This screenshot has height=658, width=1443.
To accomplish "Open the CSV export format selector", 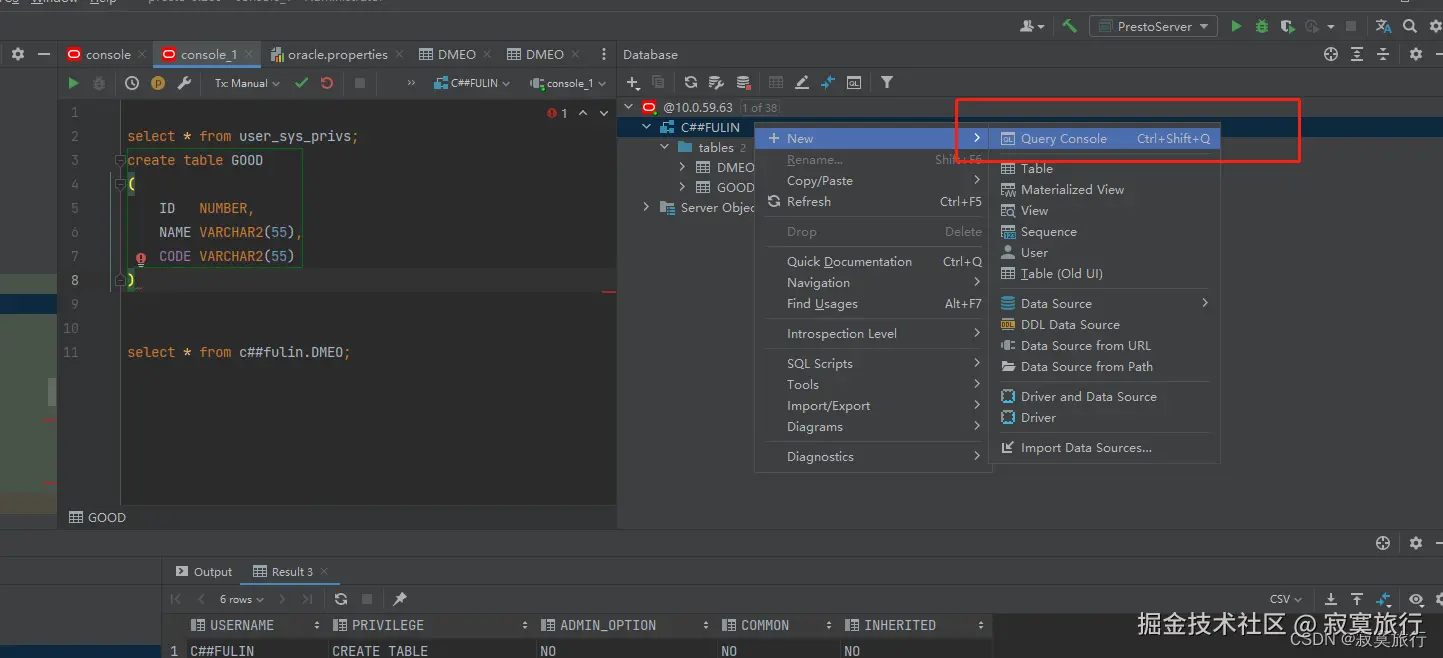I will tap(1285, 599).
